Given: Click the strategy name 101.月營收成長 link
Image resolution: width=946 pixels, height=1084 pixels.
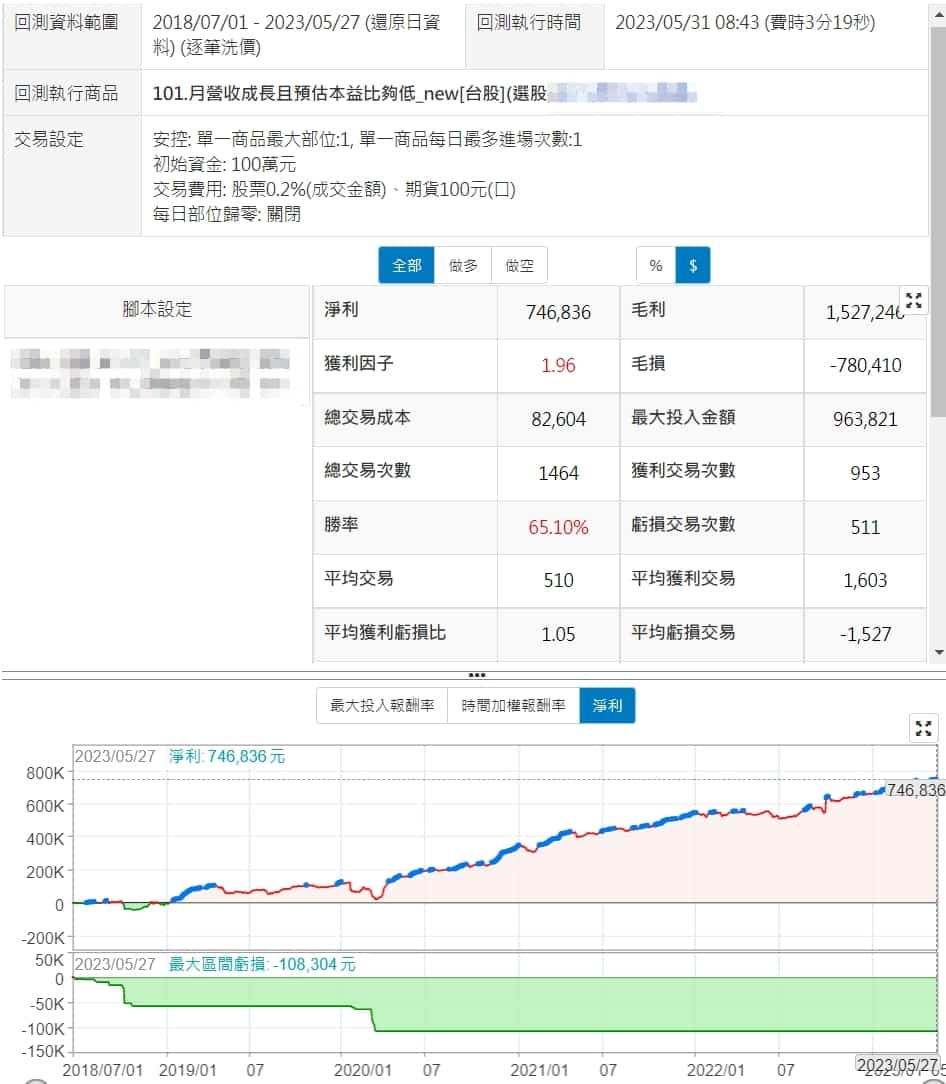Looking at the screenshot, I should pyautogui.click(x=330, y=94).
